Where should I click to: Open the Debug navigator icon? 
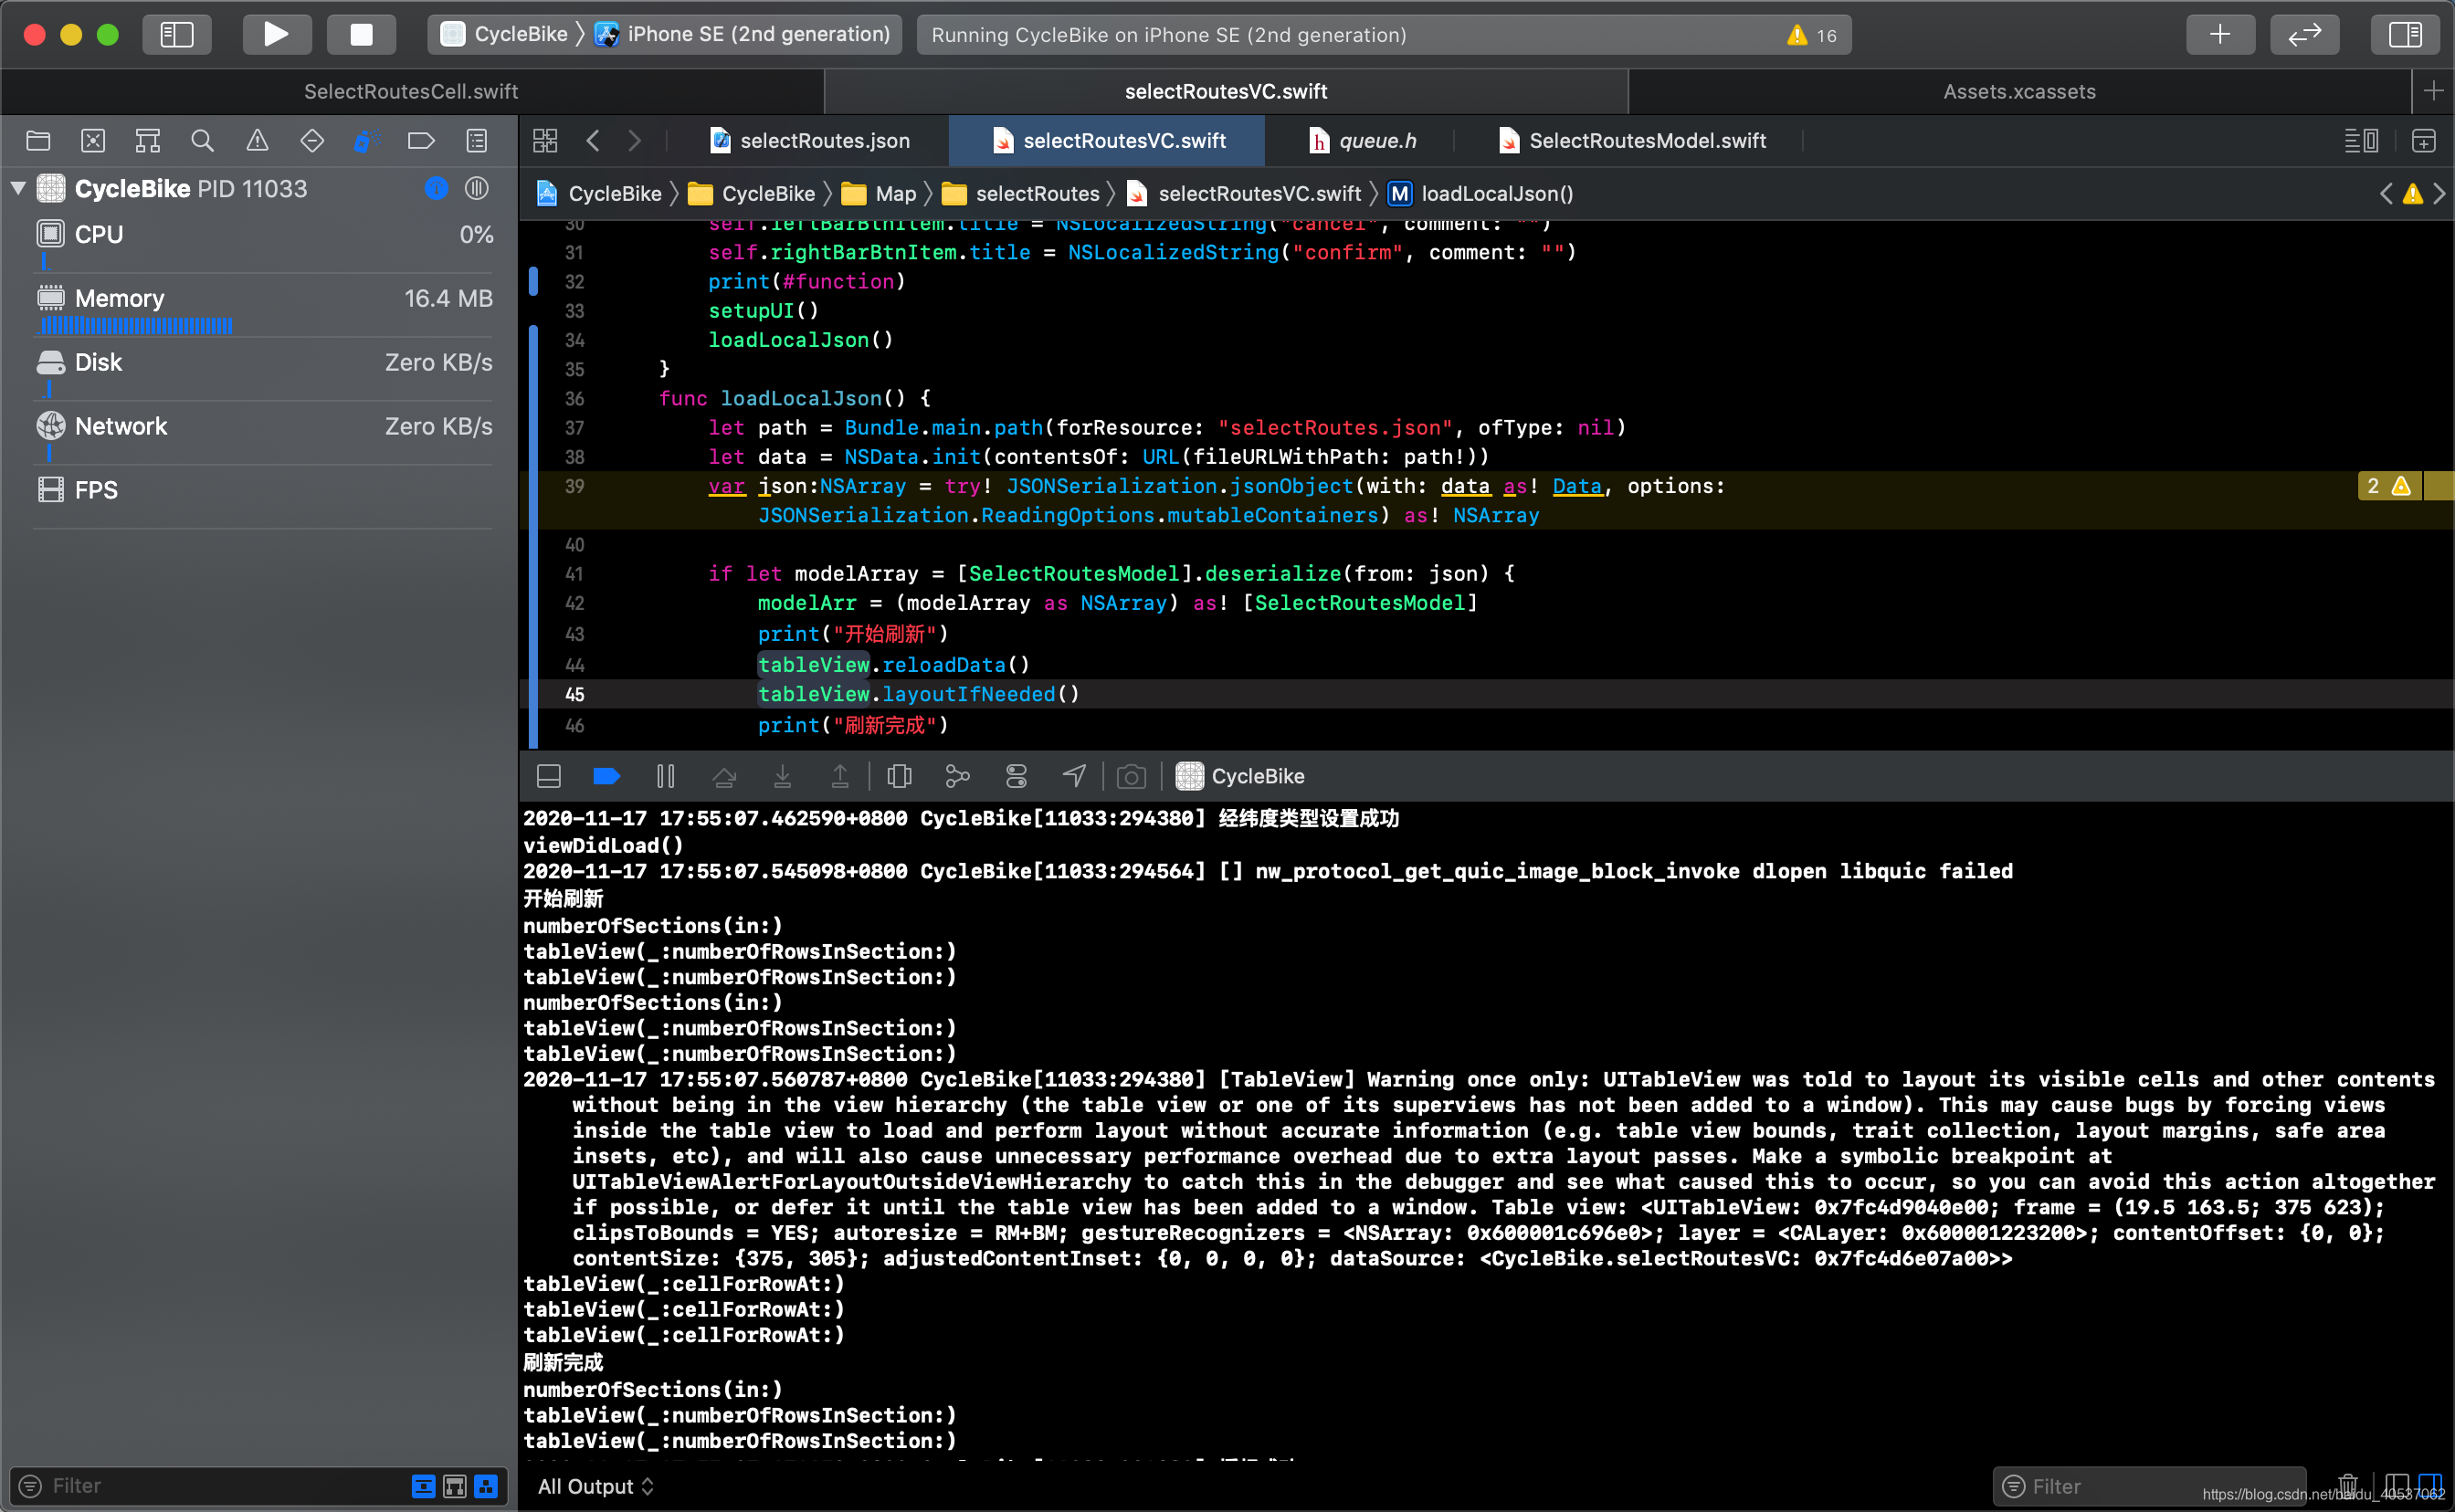pyautogui.click(x=366, y=141)
